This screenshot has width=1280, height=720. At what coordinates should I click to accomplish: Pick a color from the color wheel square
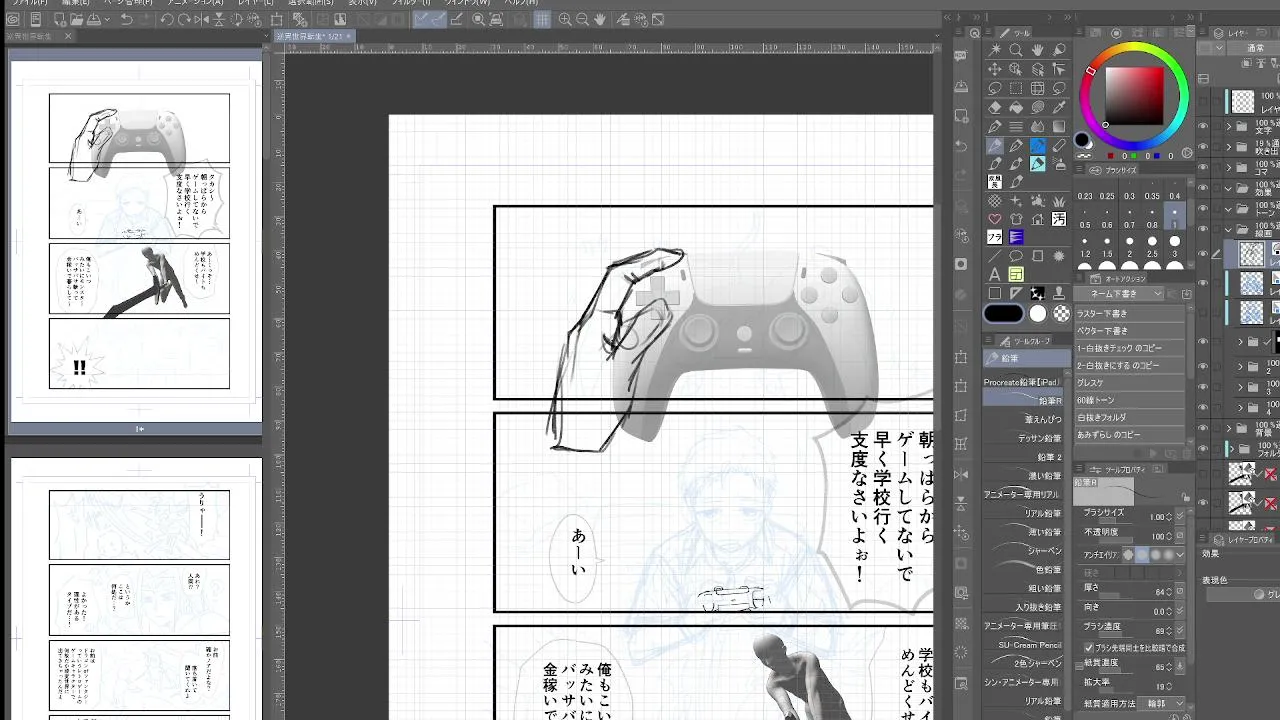(1134, 96)
